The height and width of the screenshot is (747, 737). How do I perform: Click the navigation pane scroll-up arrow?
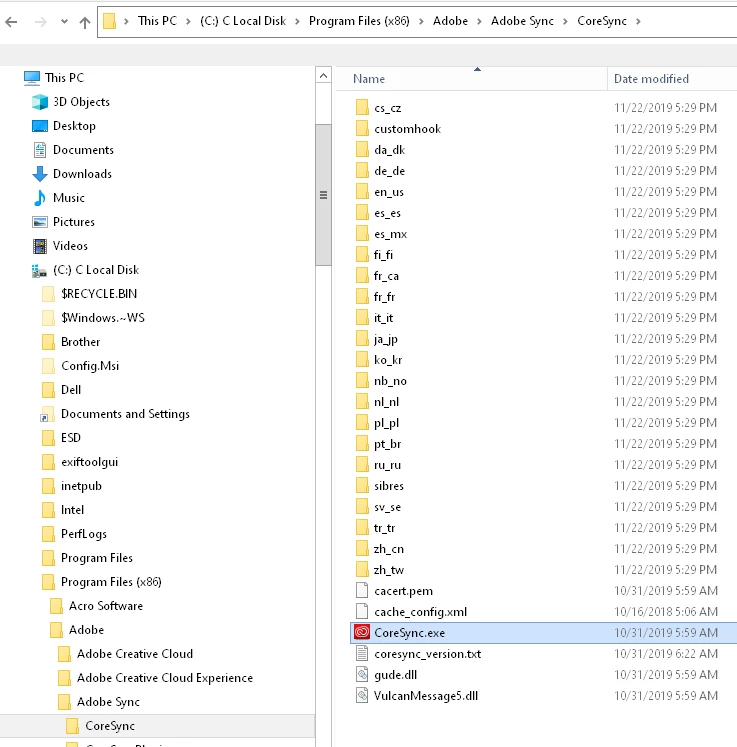coord(323,75)
